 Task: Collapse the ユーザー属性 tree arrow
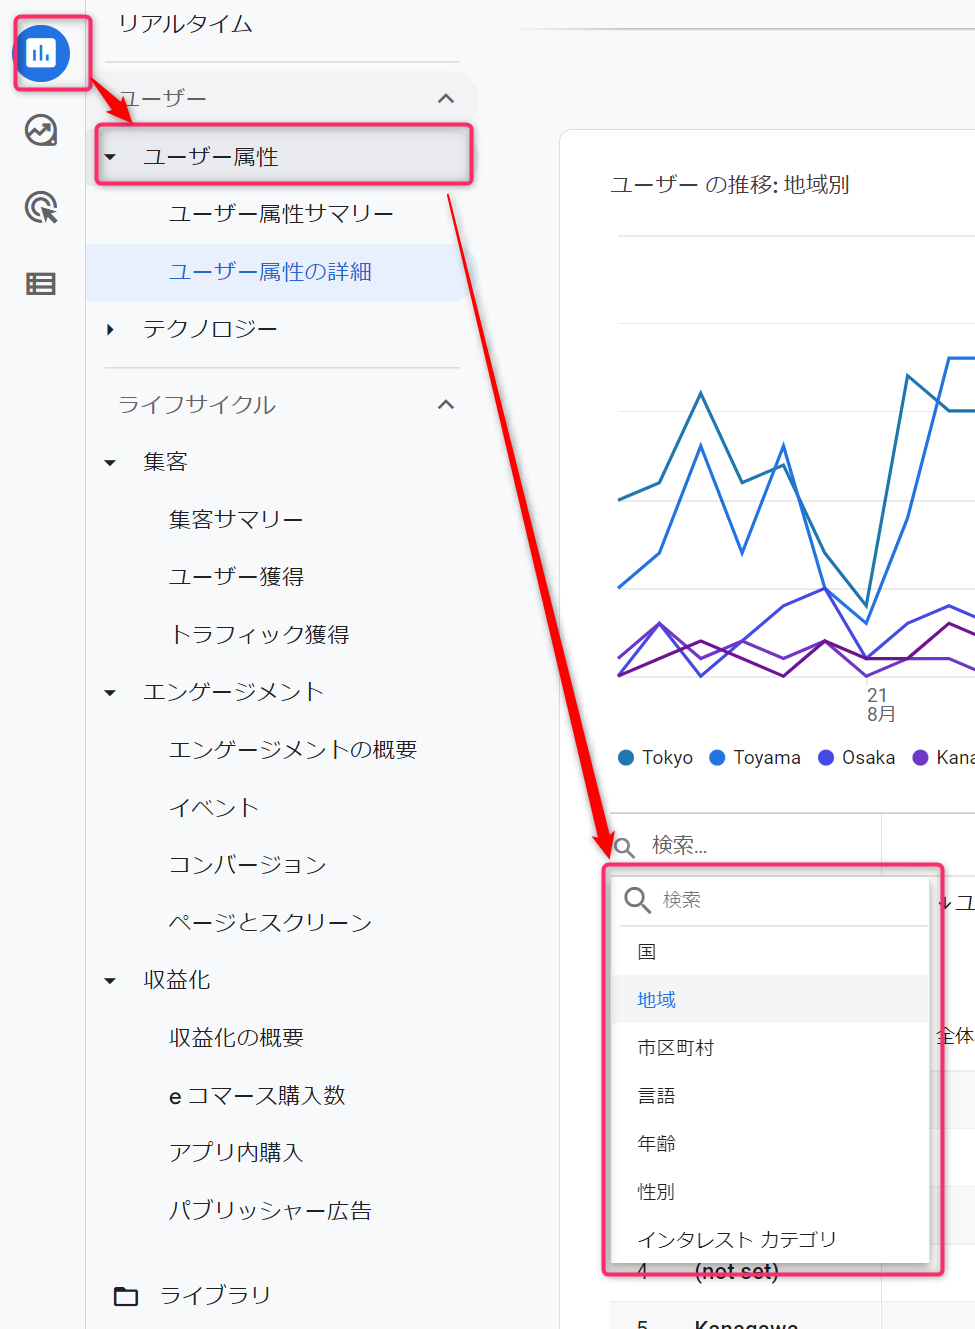[111, 157]
